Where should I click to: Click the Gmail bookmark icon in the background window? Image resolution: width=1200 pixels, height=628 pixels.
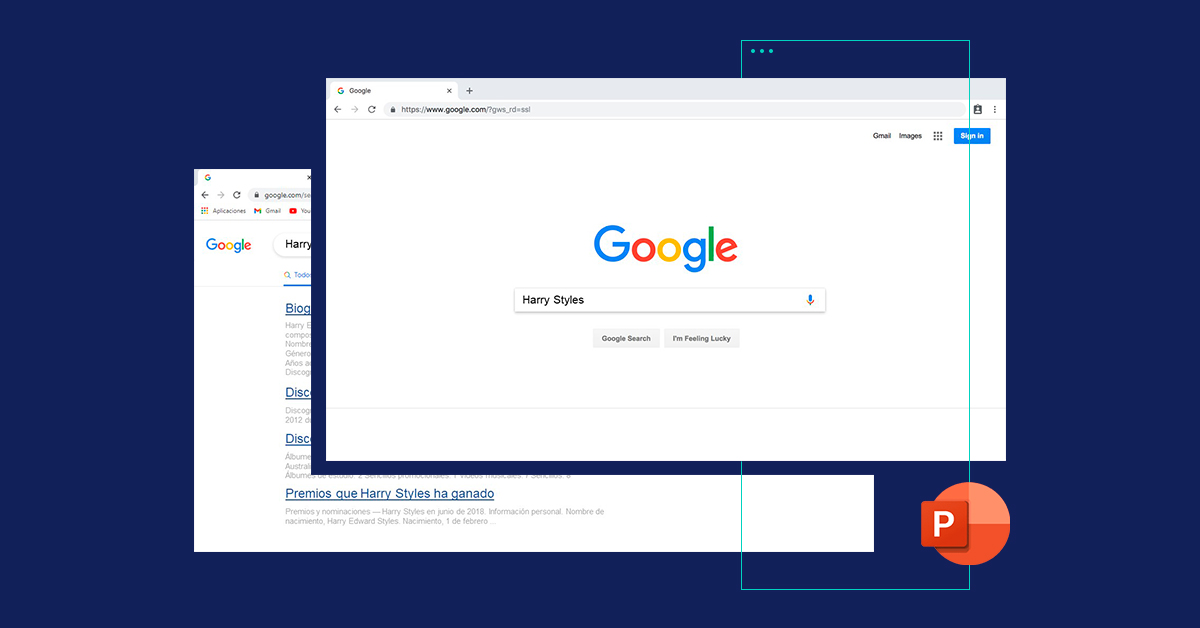[257, 210]
